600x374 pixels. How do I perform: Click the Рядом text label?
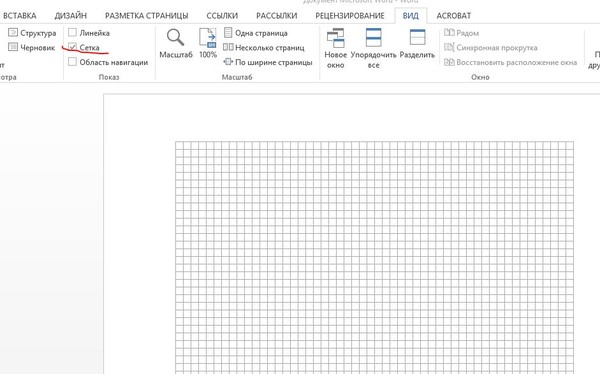pos(468,33)
